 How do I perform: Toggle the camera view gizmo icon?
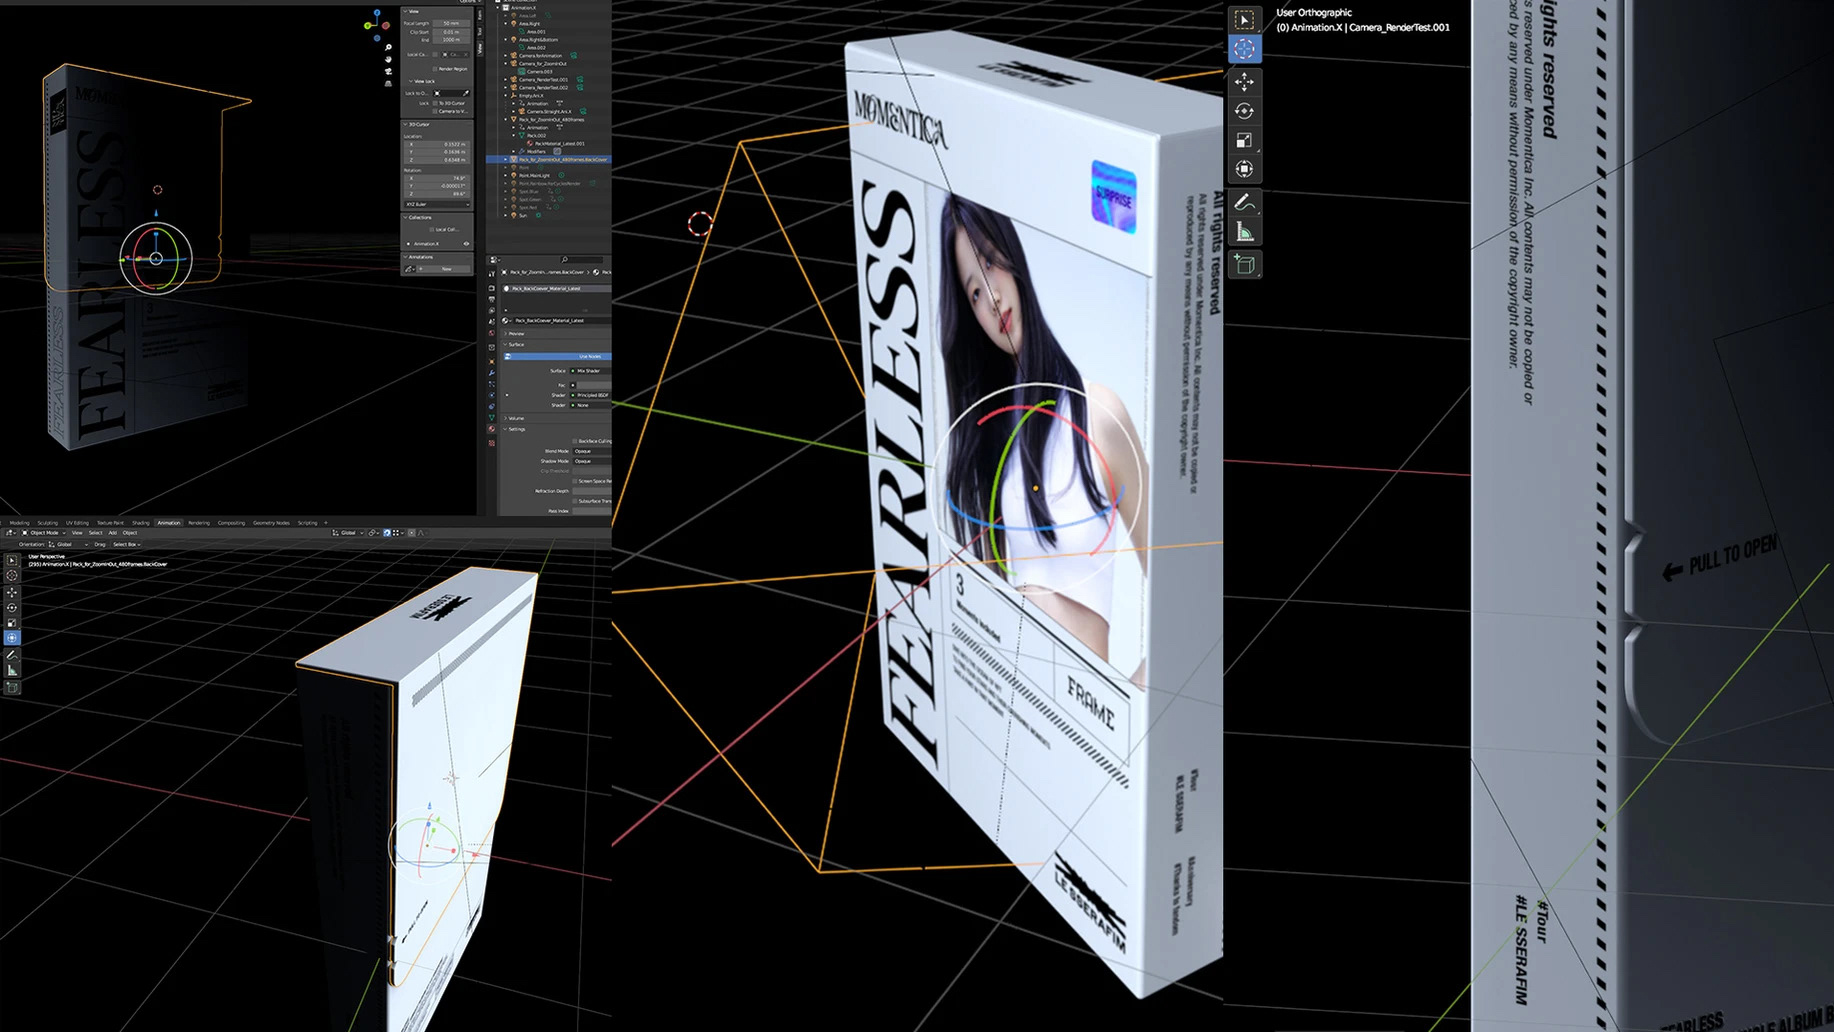[x=388, y=71]
